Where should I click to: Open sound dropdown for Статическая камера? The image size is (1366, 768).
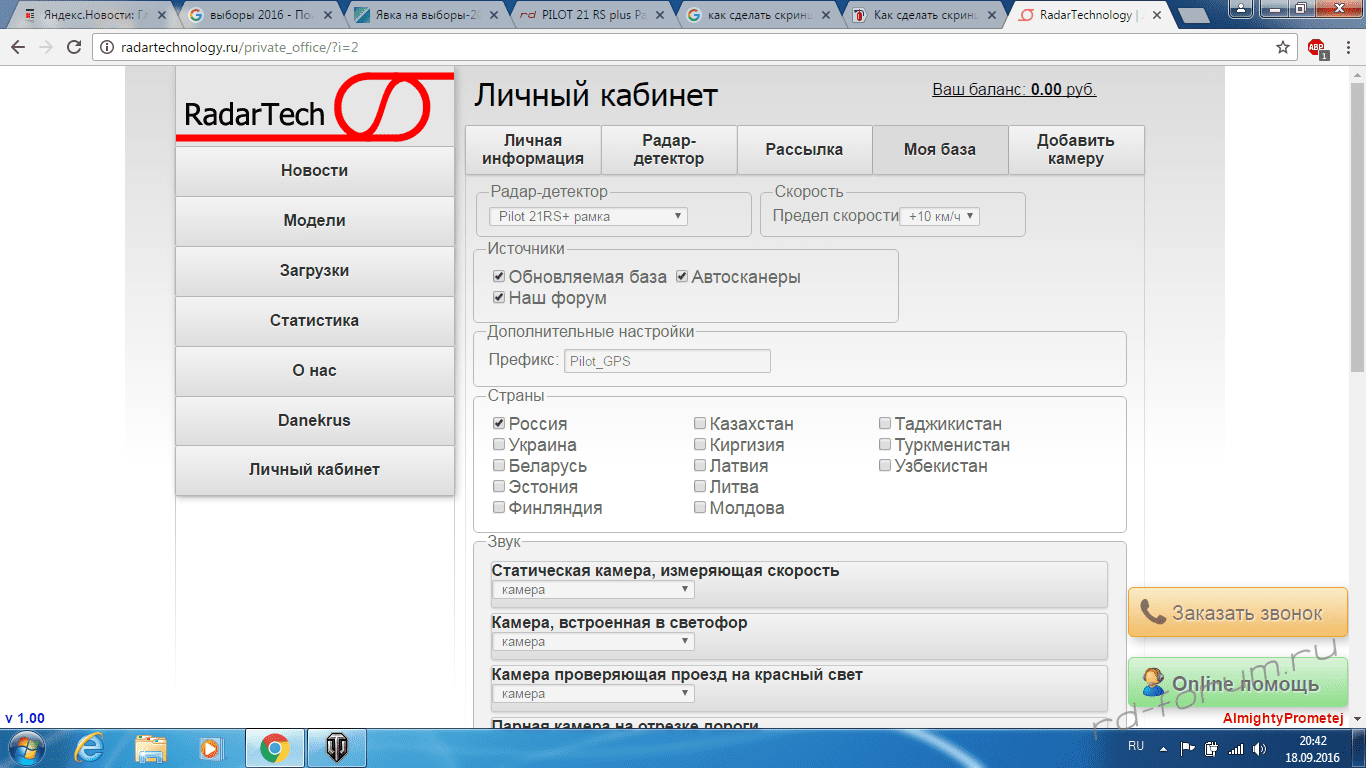pos(593,590)
